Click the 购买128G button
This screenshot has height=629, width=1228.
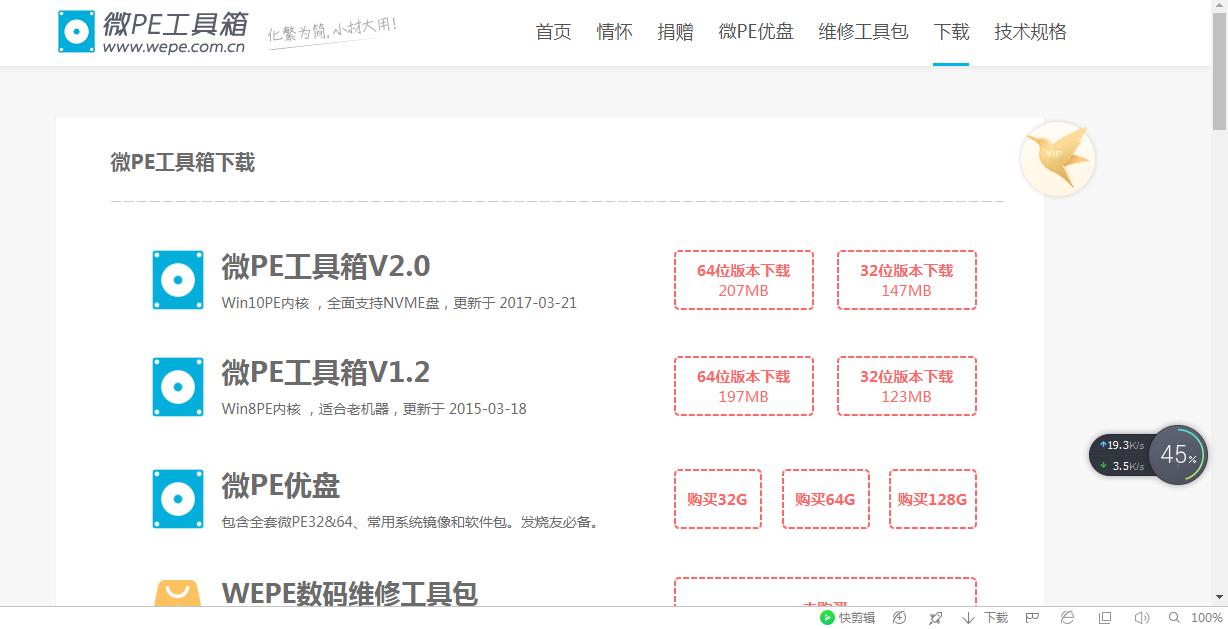point(932,499)
